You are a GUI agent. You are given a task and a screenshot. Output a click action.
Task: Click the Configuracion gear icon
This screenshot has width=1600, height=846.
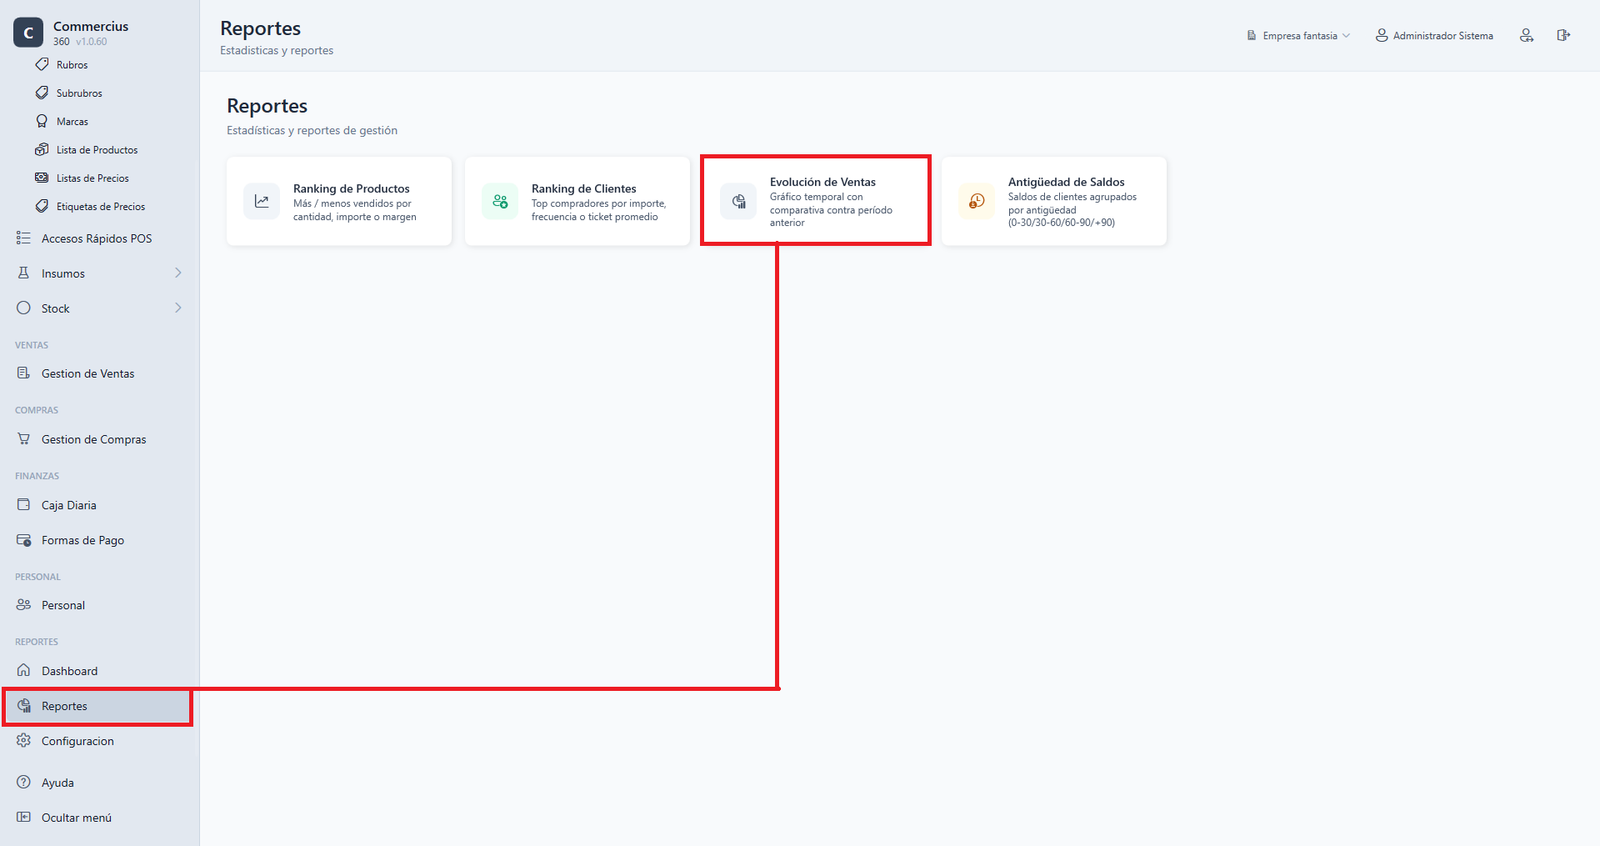[24, 741]
